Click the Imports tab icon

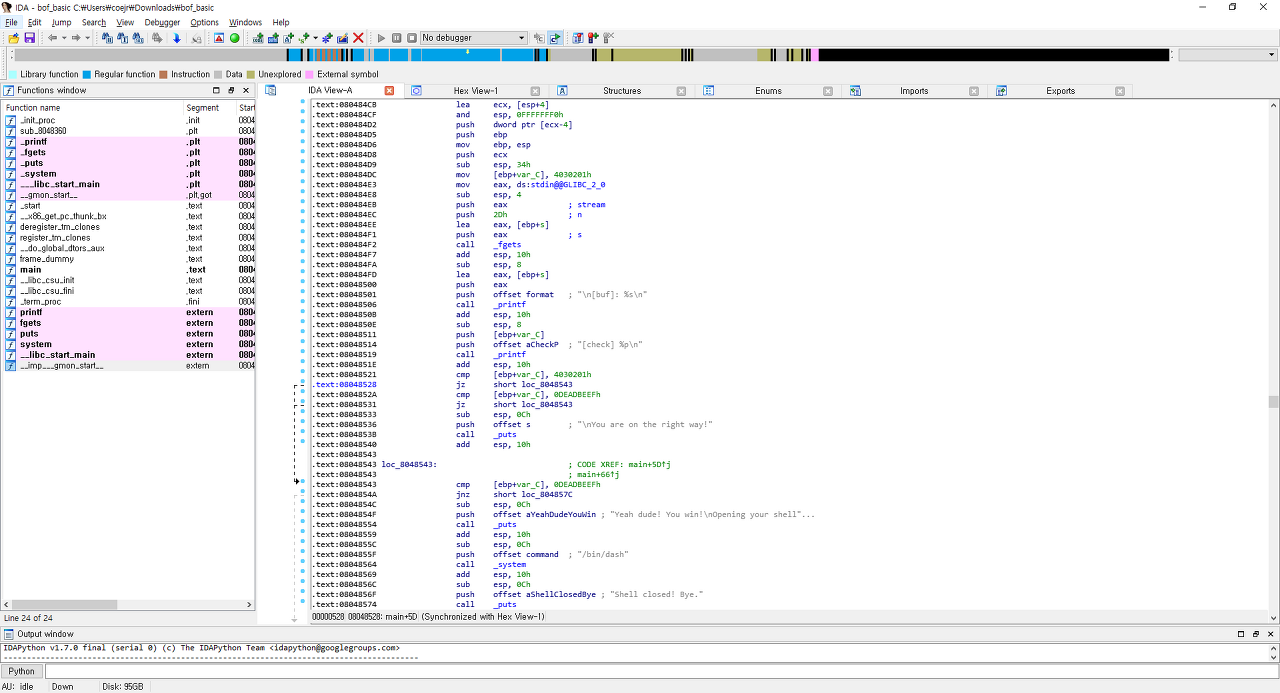(855, 90)
